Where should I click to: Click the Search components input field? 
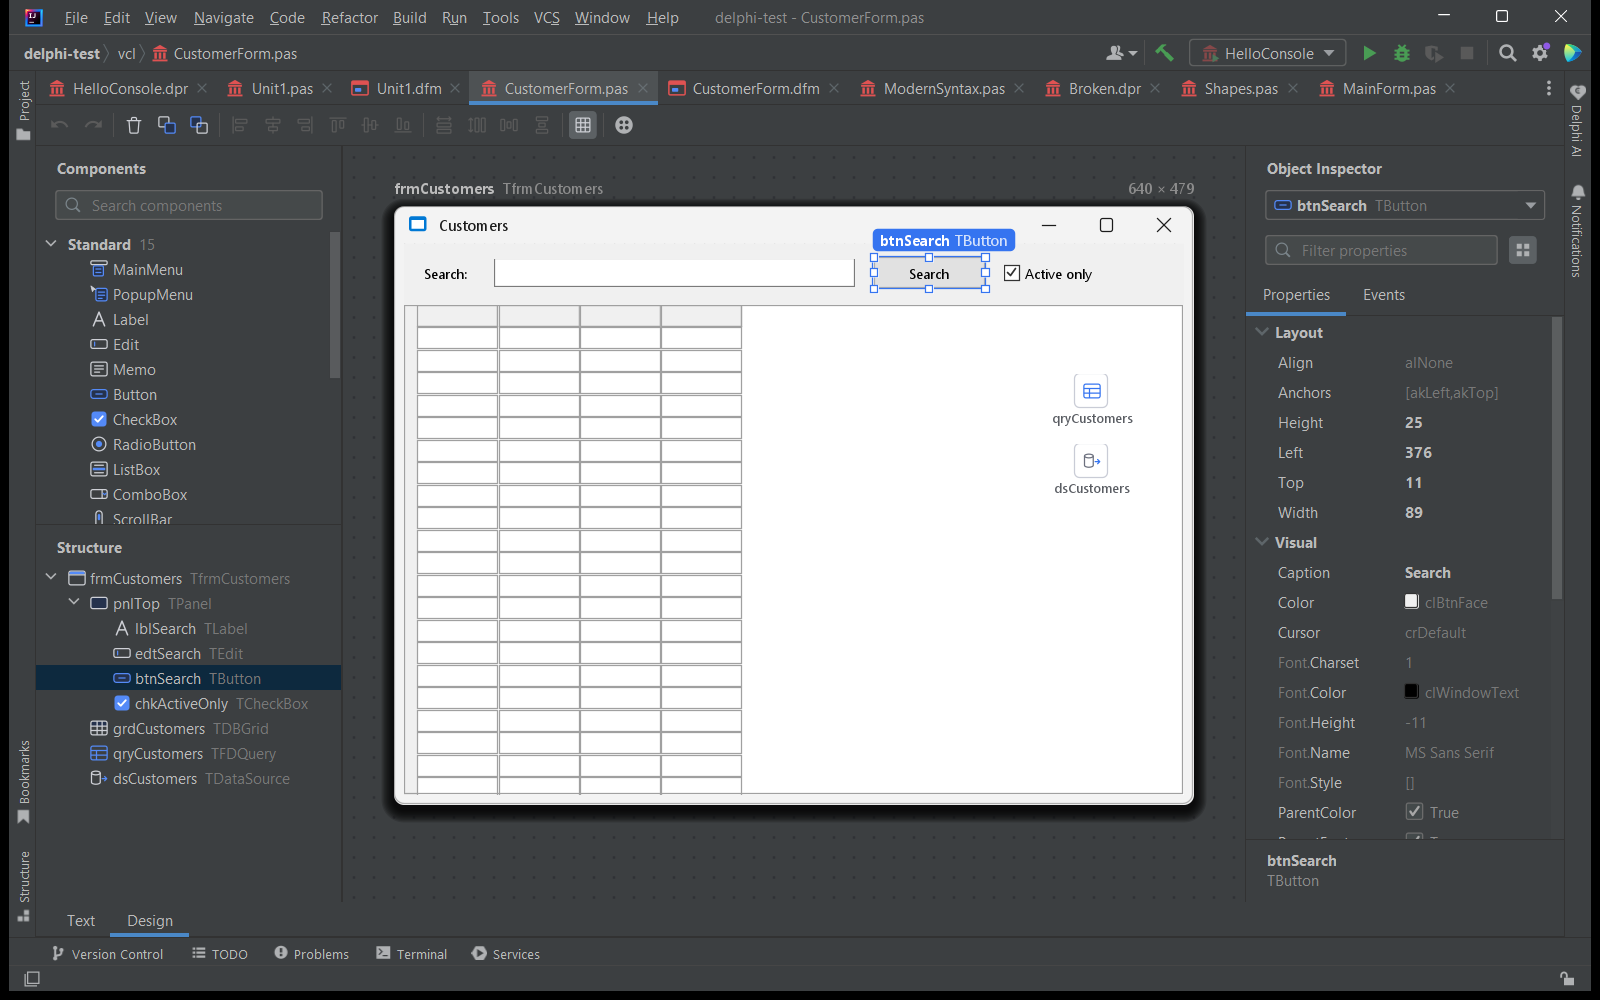point(189,205)
